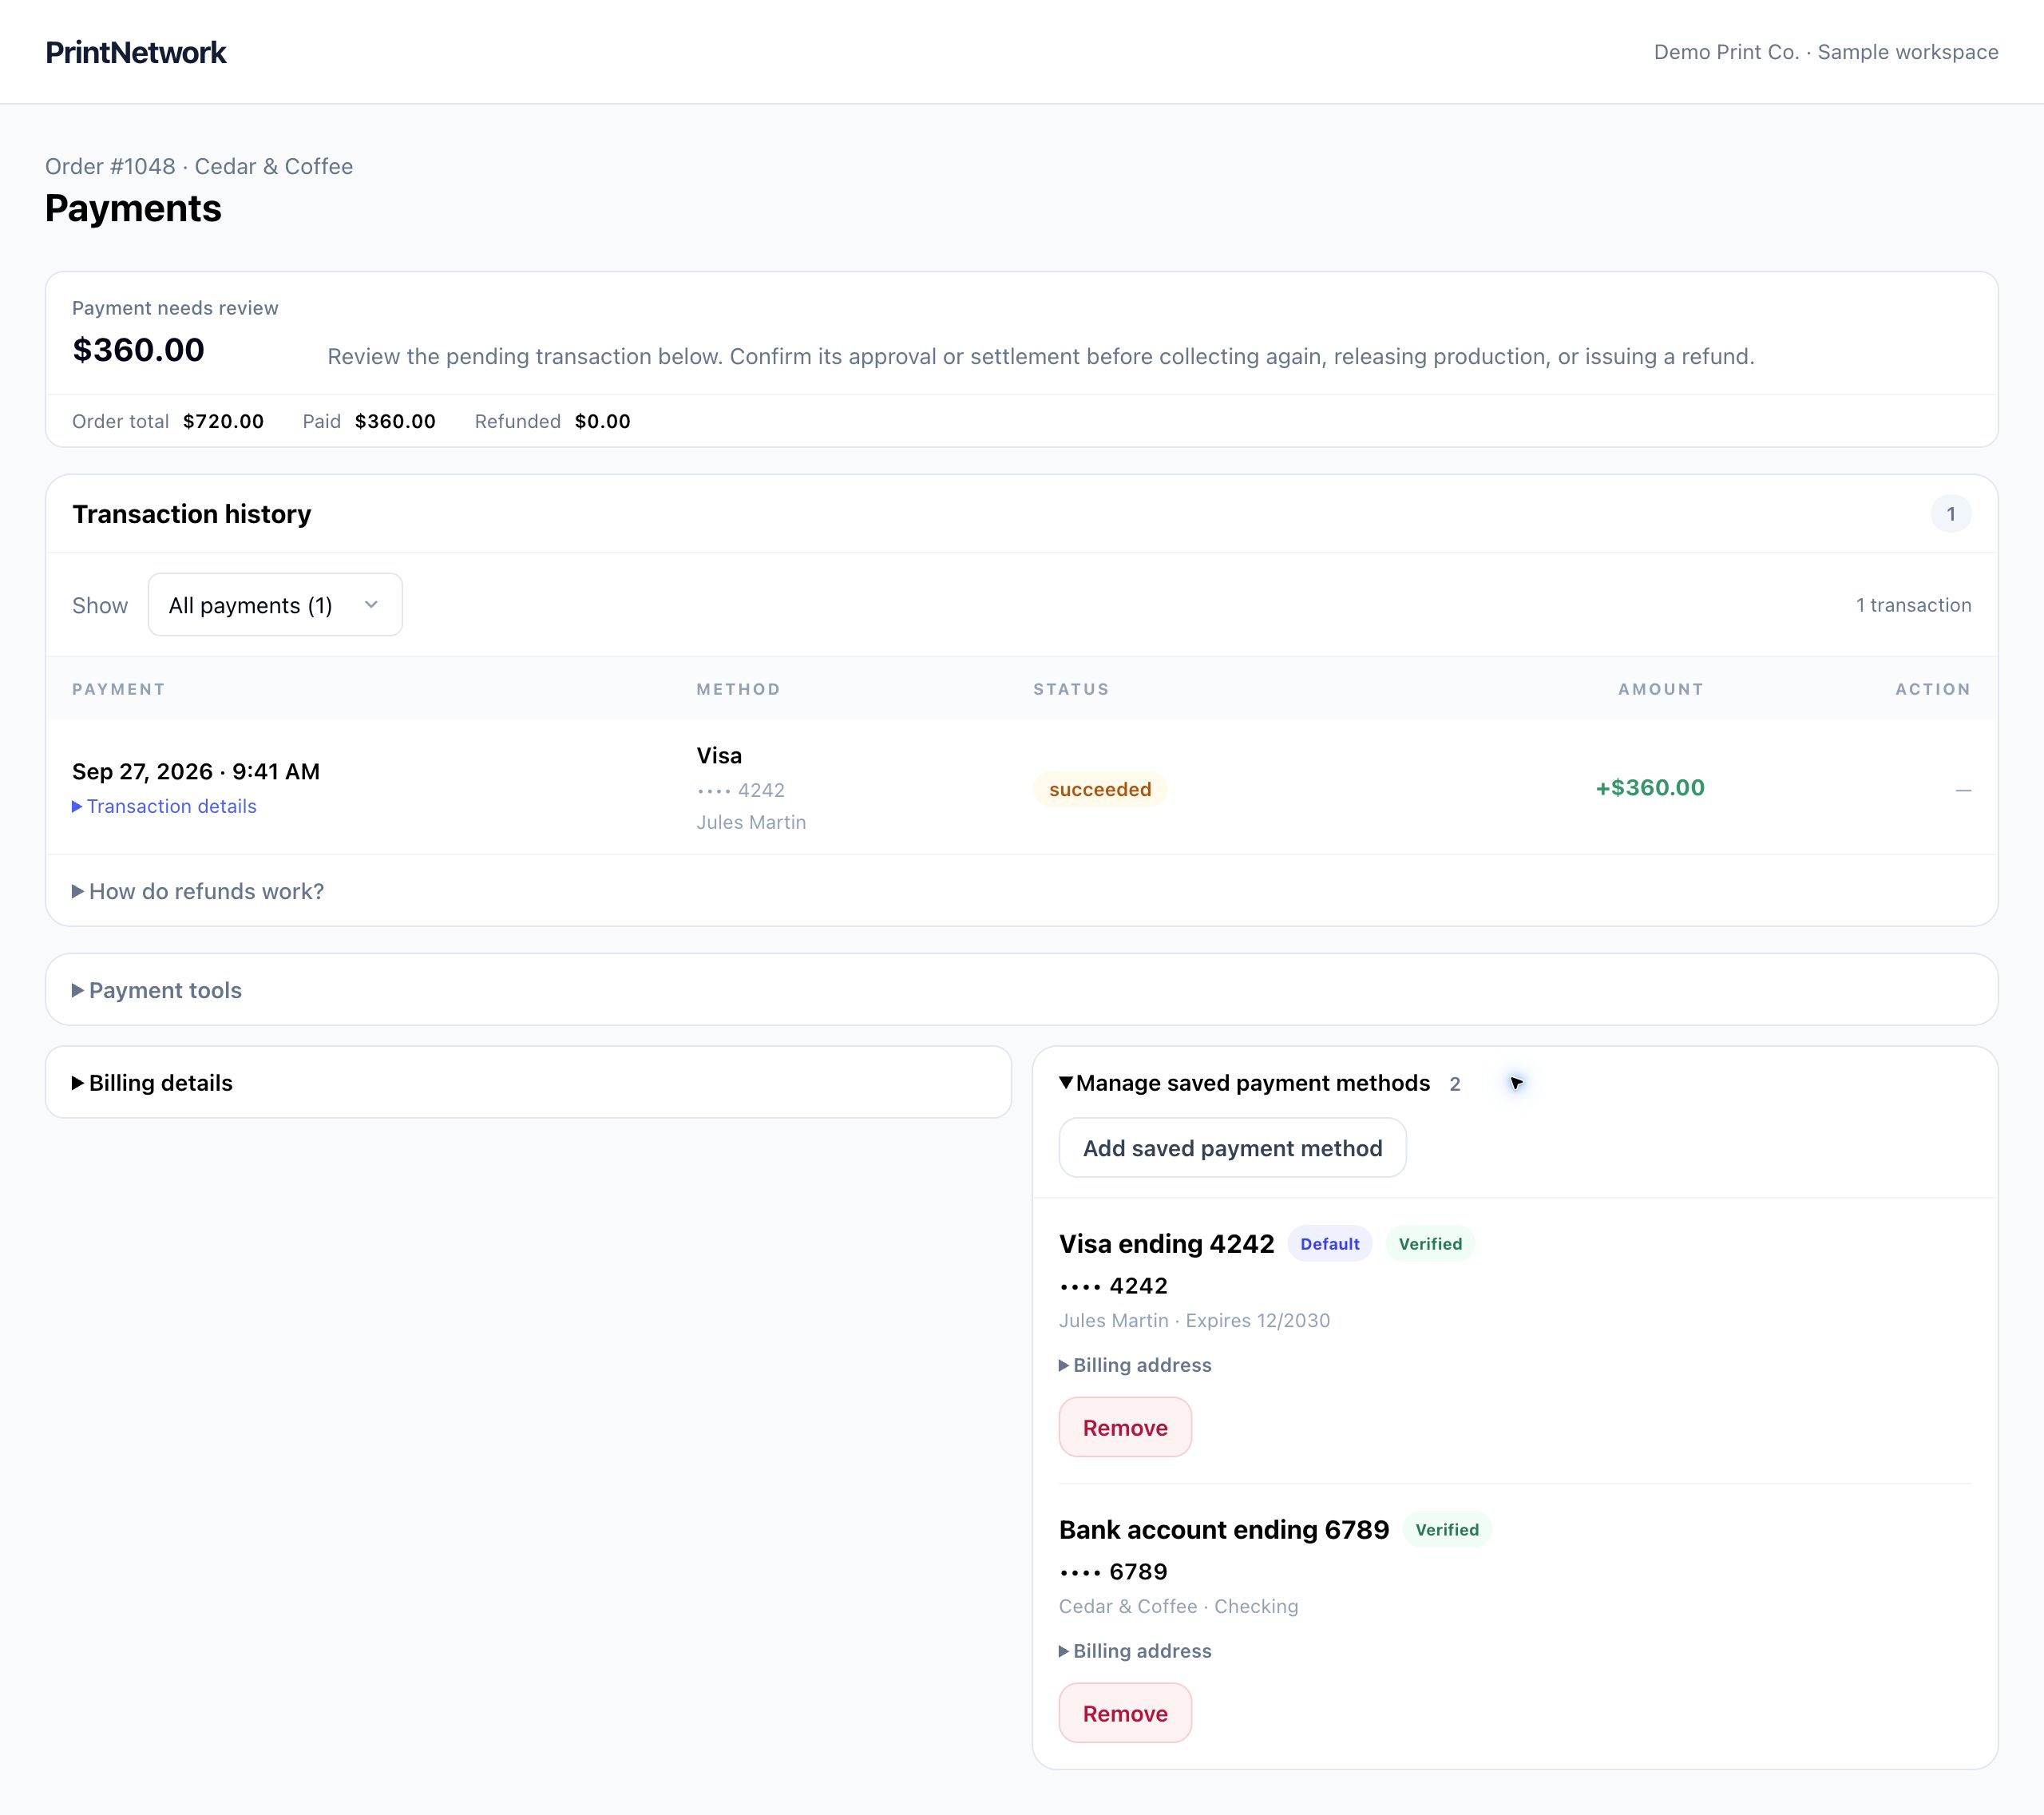
Task: Expand Billing address under Bank account 6789
Action: 1135,1651
